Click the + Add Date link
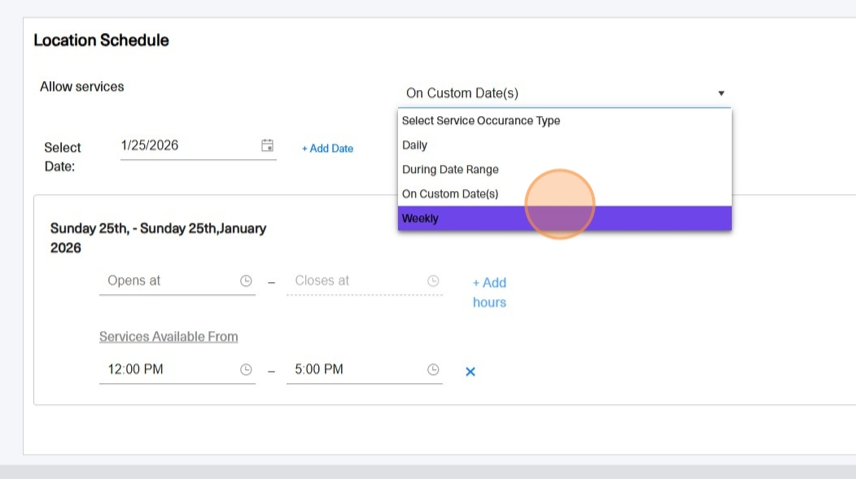The image size is (856, 479). point(328,149)
